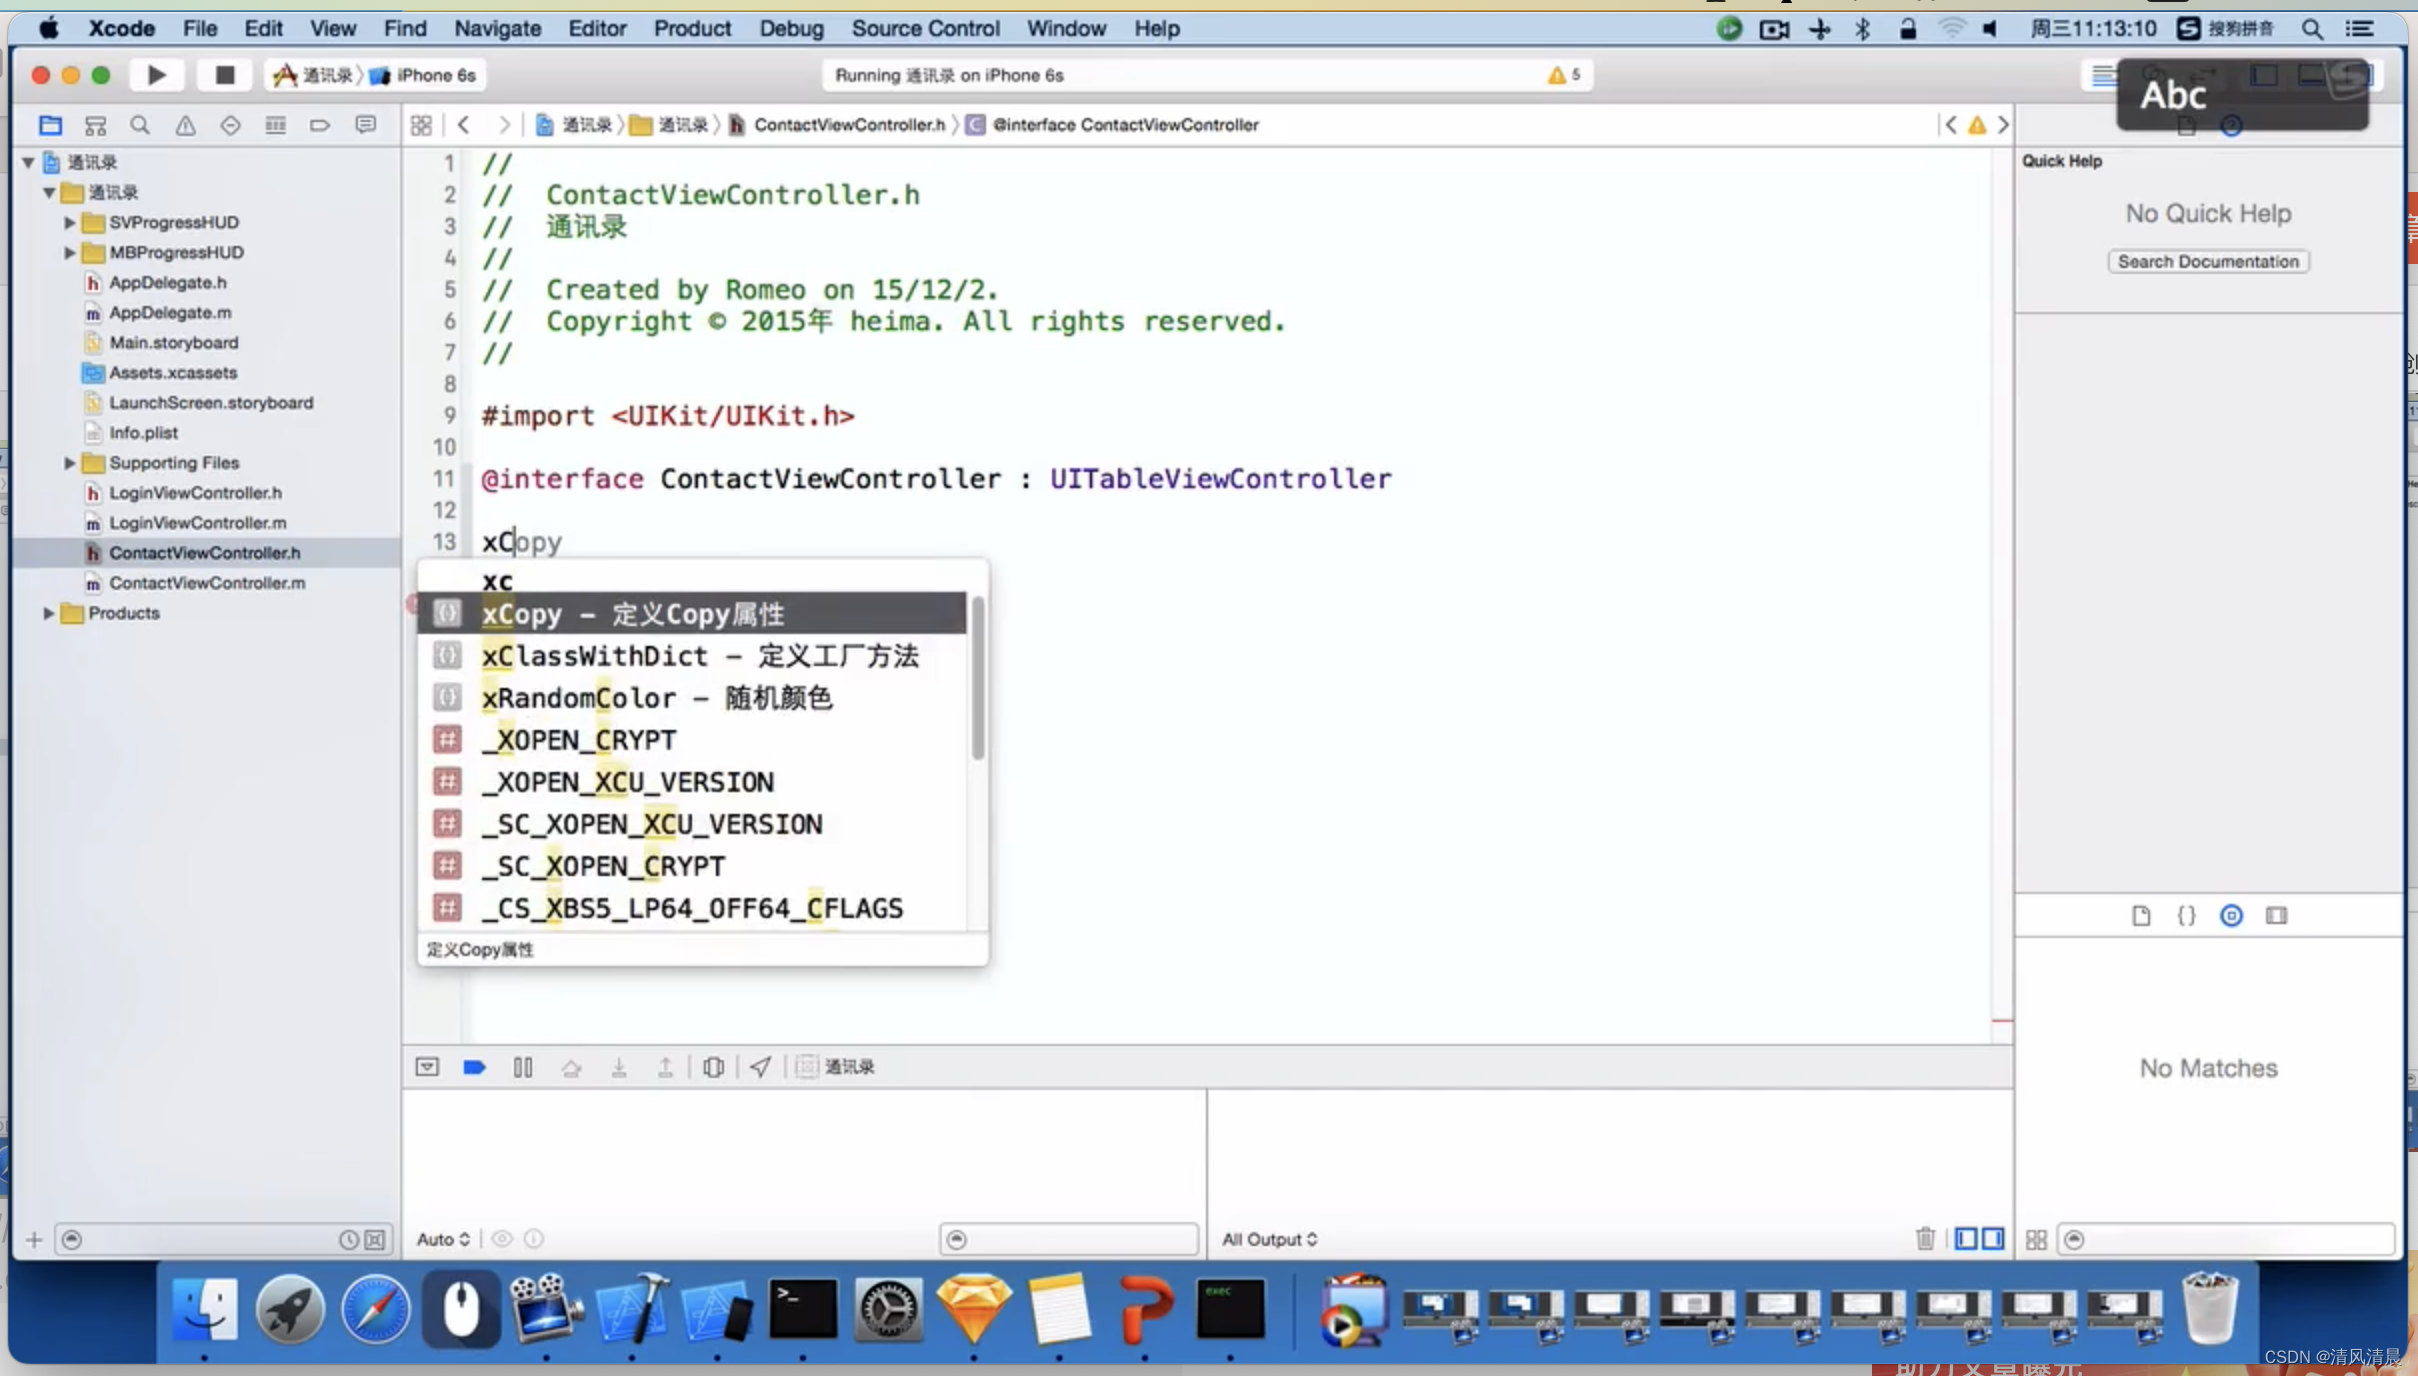This screenshot has width=2418, height=1376.
Task: Click the xClassWithDict autocomplete suggestion
Action: [x=701, y=656]
